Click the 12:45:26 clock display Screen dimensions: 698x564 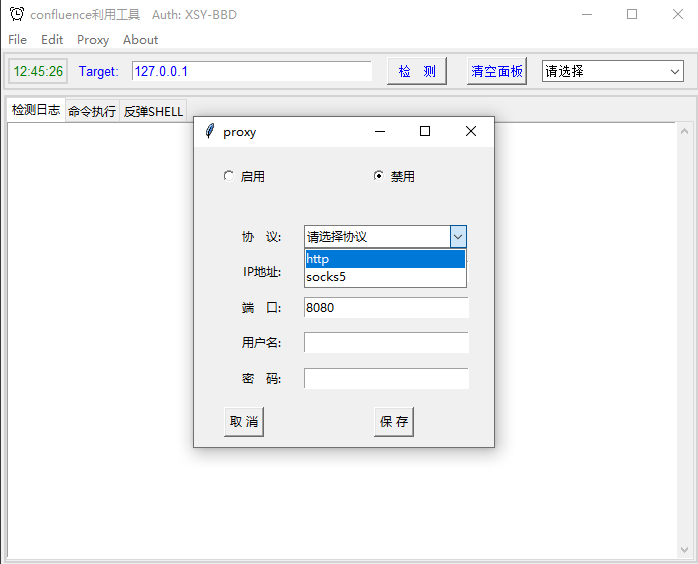(38, 71)
